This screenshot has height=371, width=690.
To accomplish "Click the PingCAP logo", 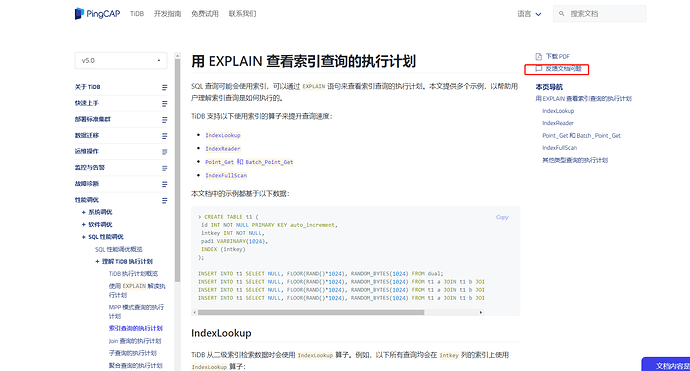I will pyautogui.click(x=97, y=14).
